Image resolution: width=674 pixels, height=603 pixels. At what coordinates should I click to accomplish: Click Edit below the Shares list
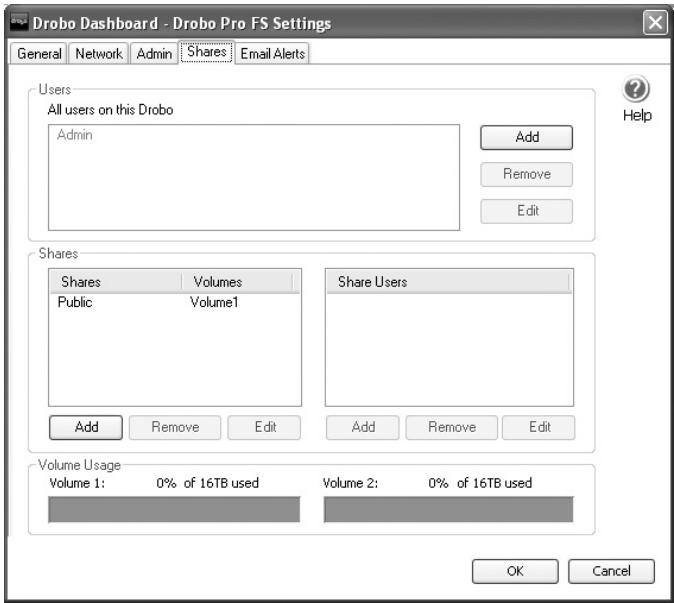pos(264,427)
